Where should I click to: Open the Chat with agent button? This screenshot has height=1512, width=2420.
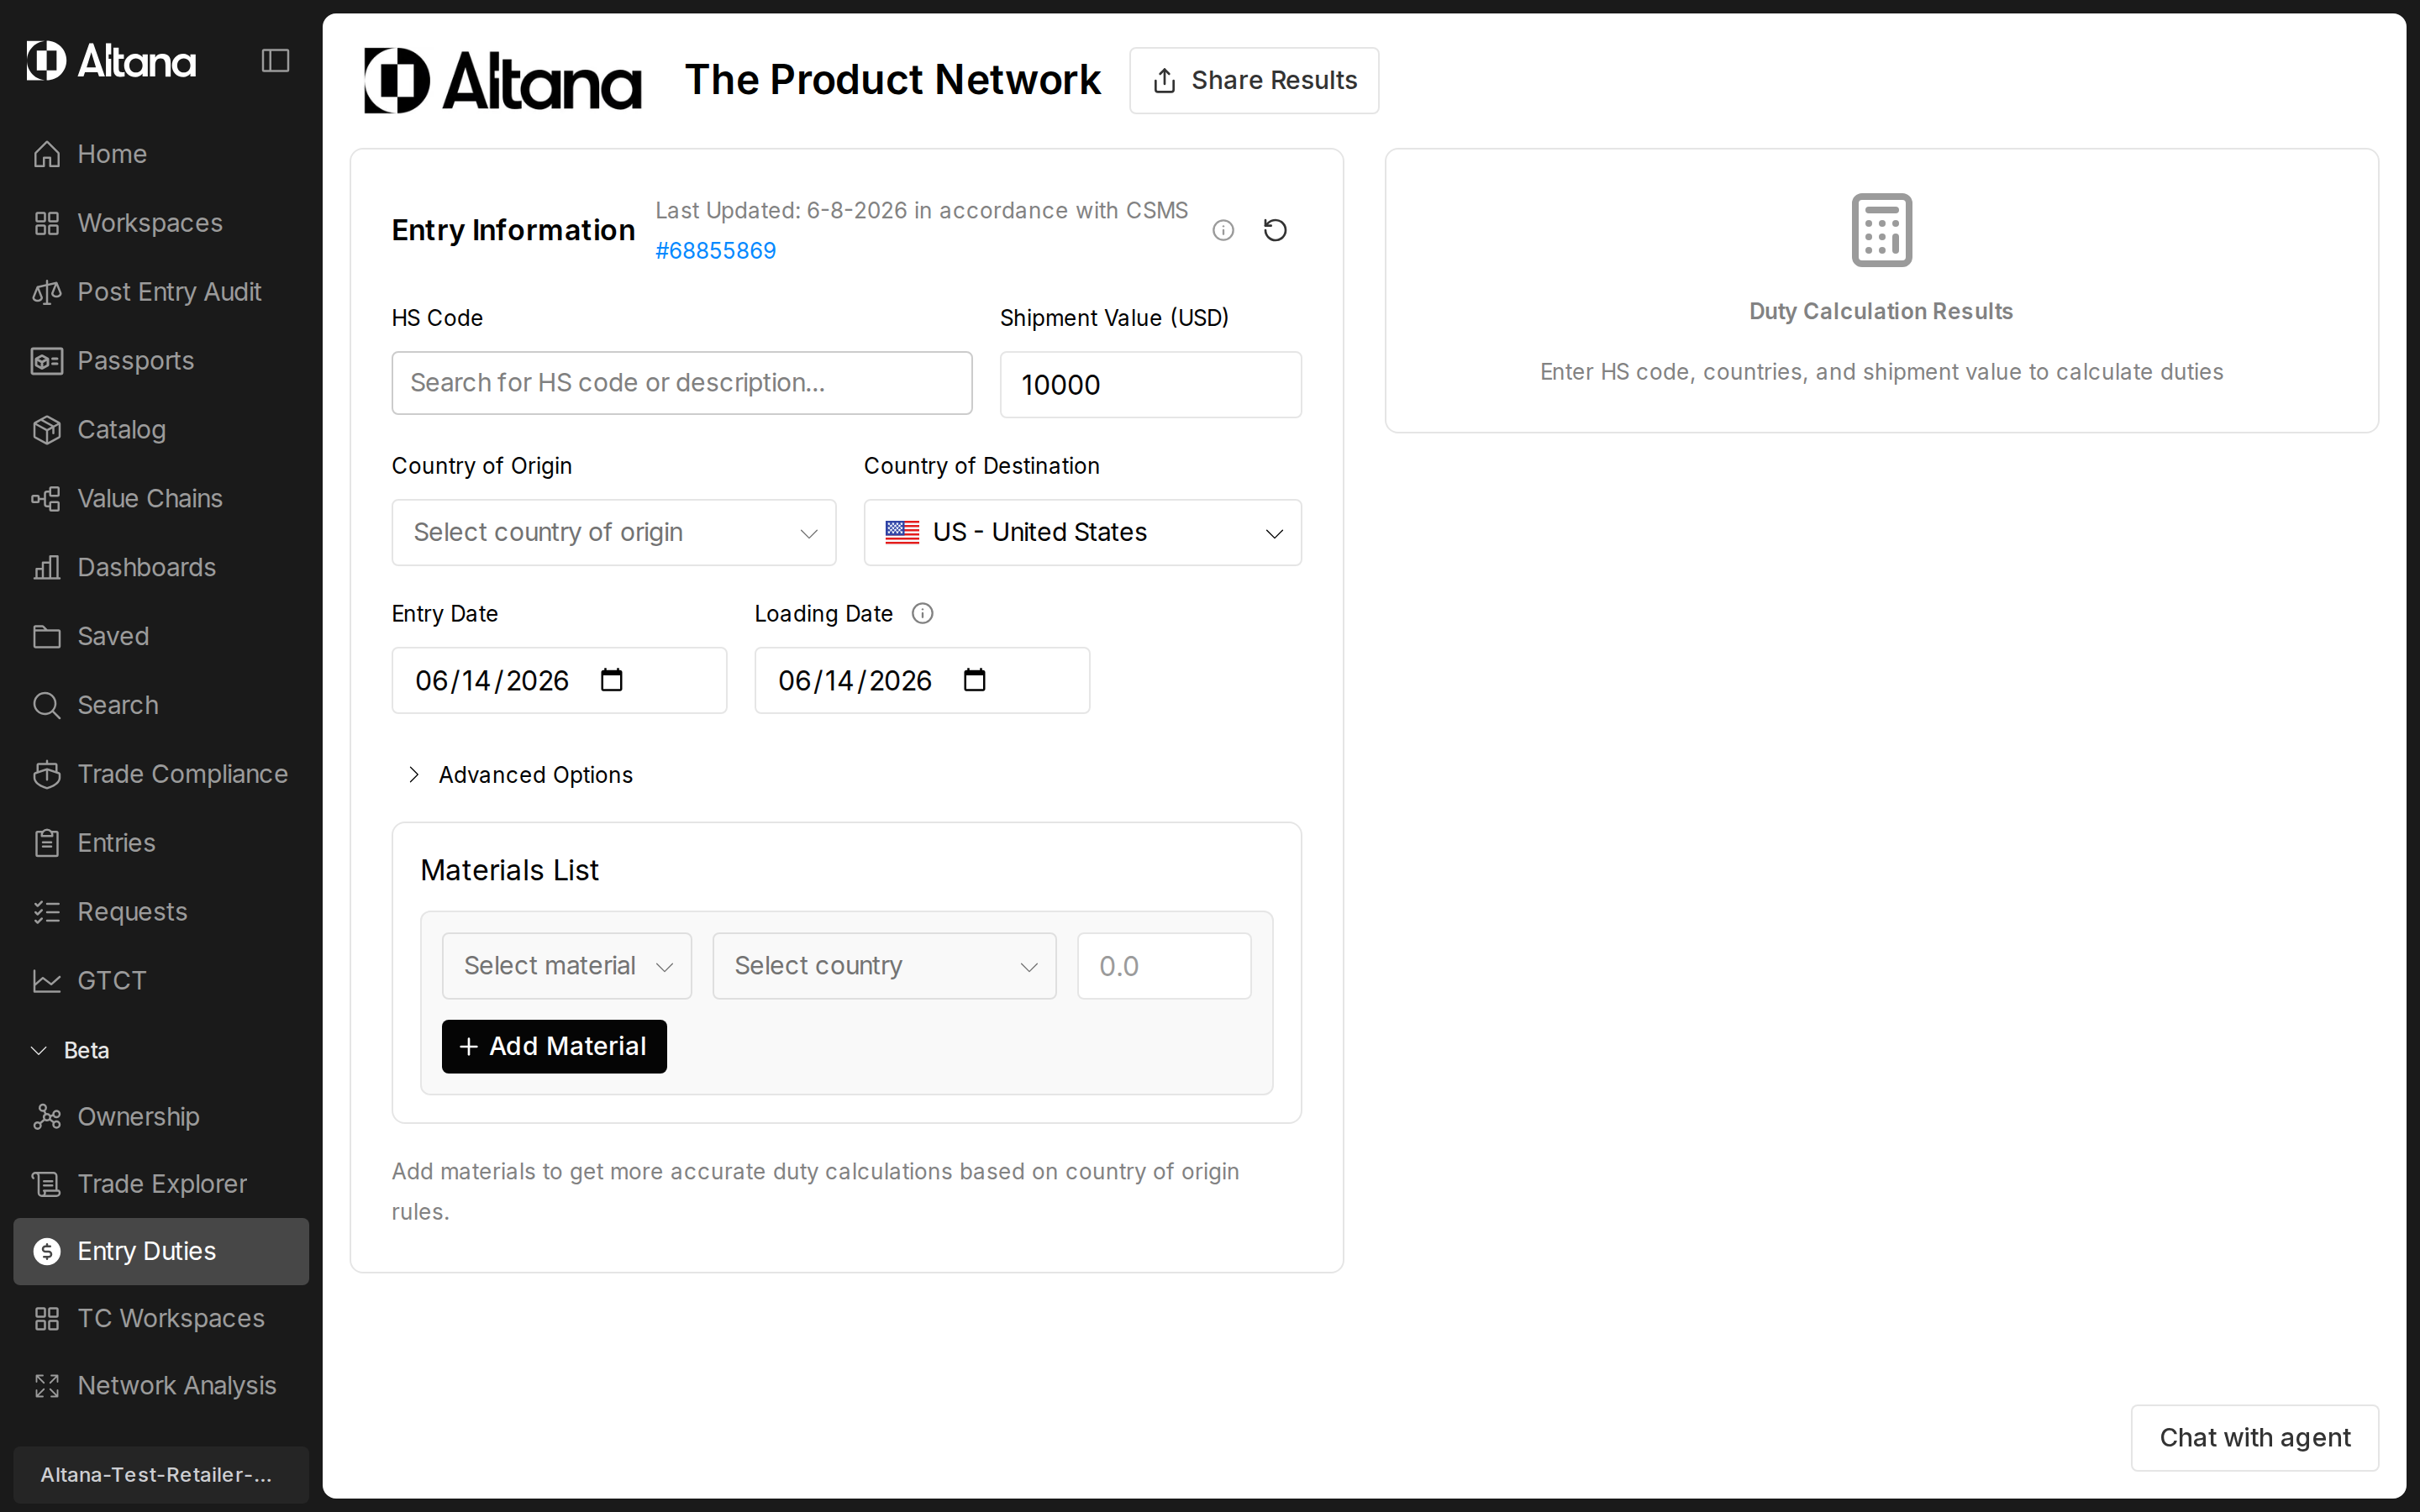coord(2254,1438)
